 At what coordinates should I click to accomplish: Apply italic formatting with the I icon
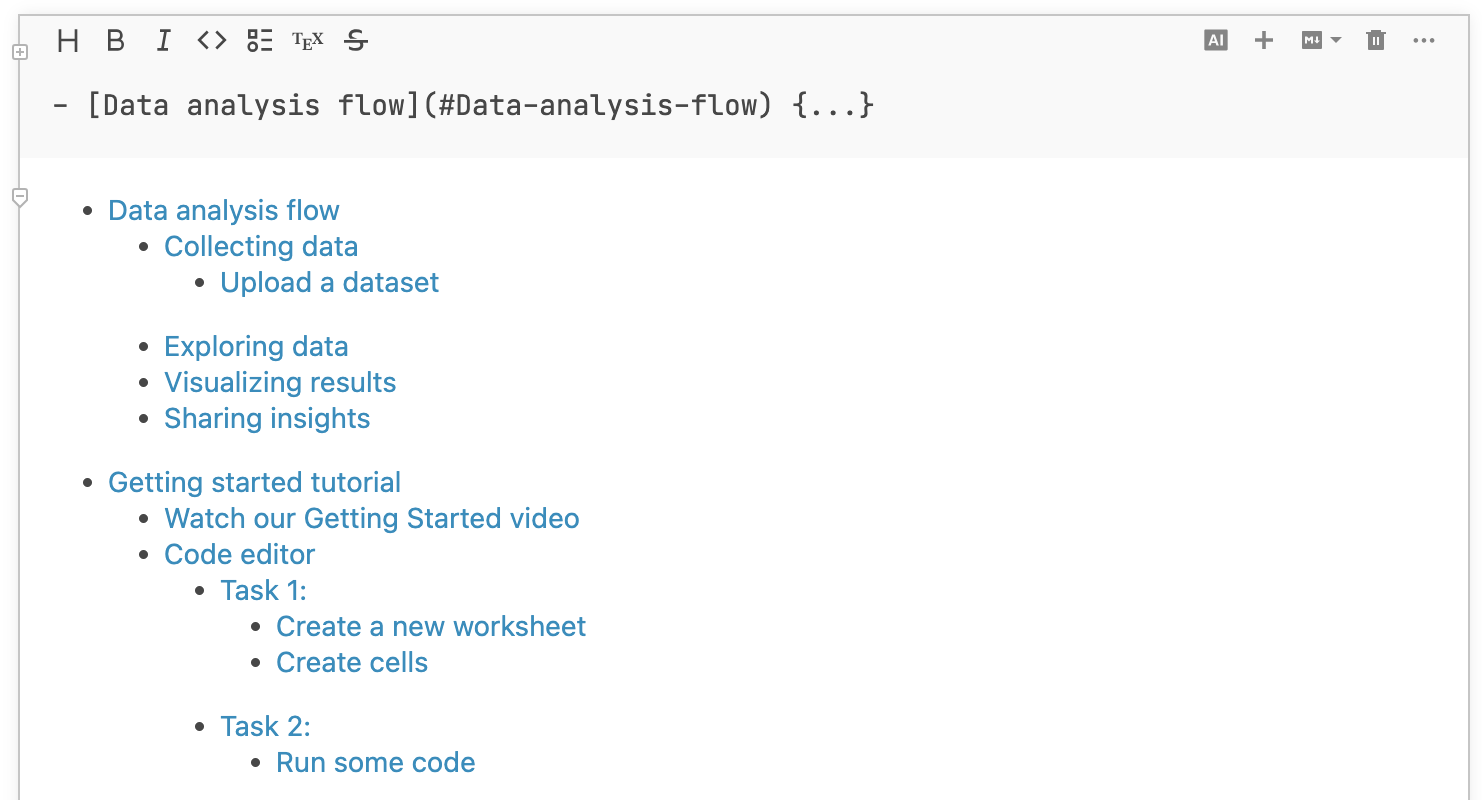click(x=163, y=41)
